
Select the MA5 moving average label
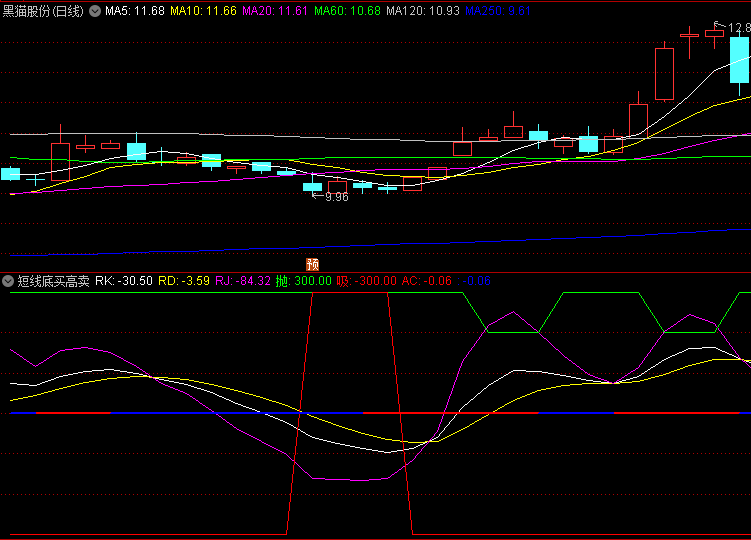coord(135,11)
